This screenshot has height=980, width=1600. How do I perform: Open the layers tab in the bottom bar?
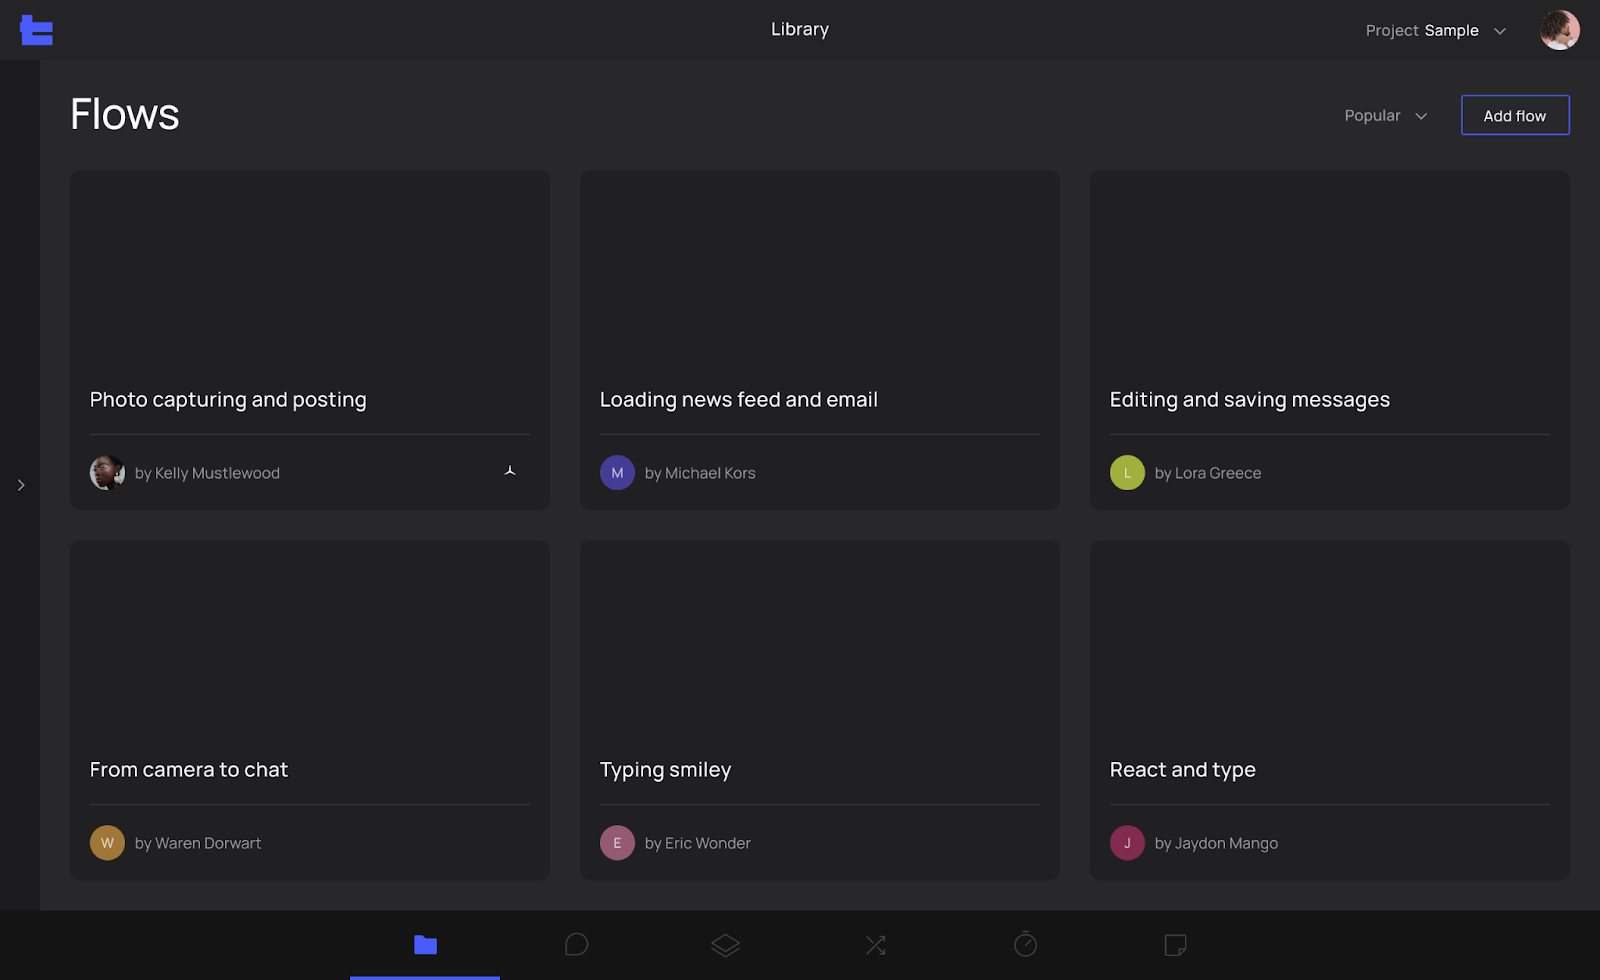725,945
